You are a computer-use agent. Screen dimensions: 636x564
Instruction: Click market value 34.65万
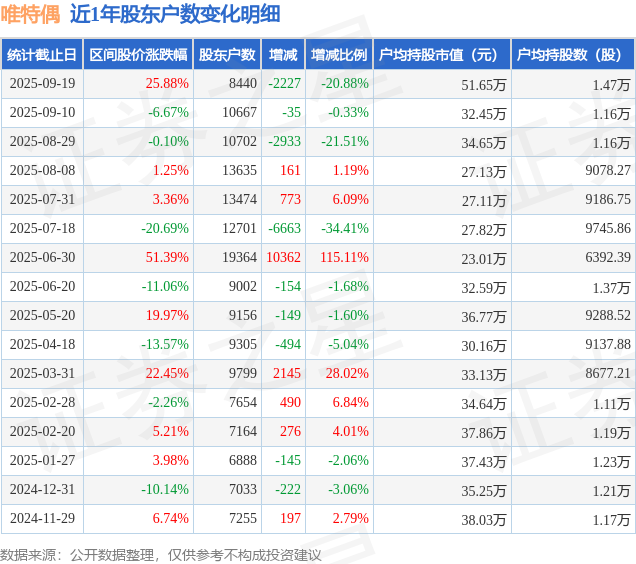click(x=483, y=143)
